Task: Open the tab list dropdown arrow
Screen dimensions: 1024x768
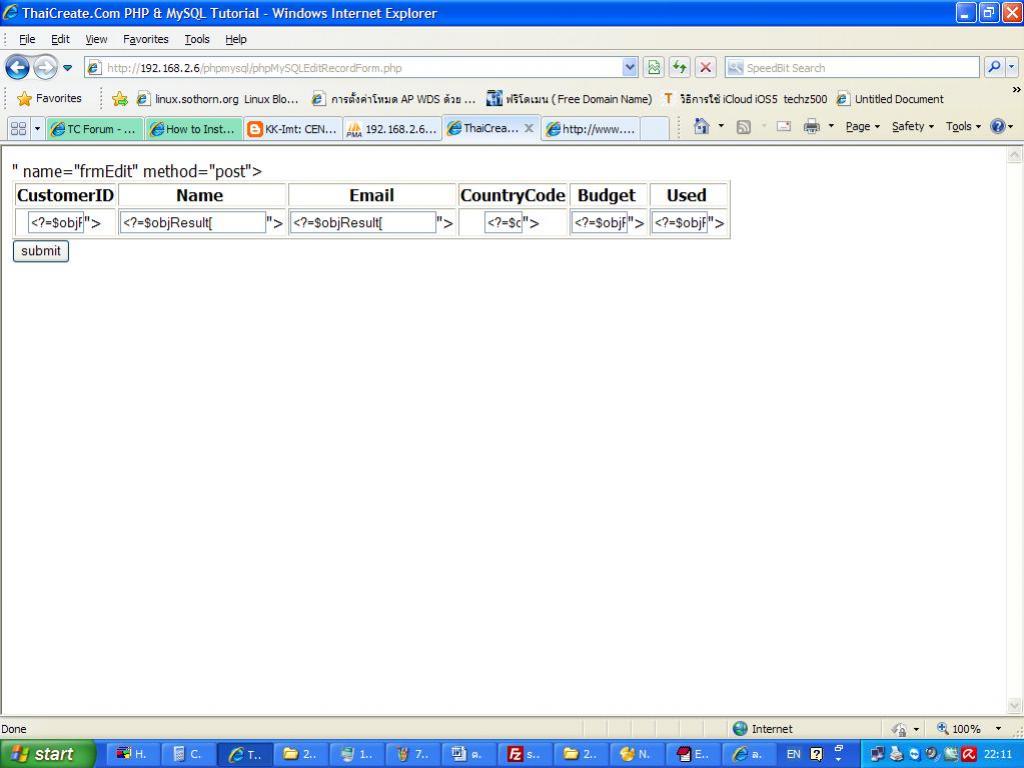Action: point(37,129)
